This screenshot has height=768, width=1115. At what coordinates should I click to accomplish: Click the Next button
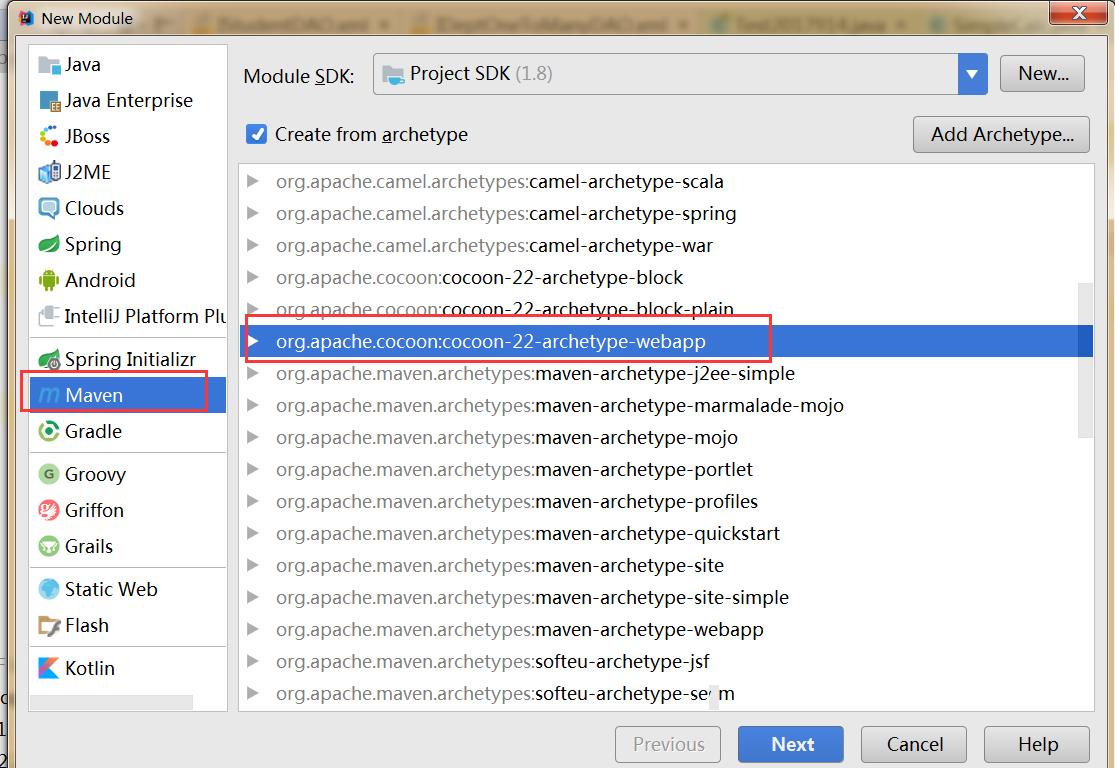(x=791, y=745)
